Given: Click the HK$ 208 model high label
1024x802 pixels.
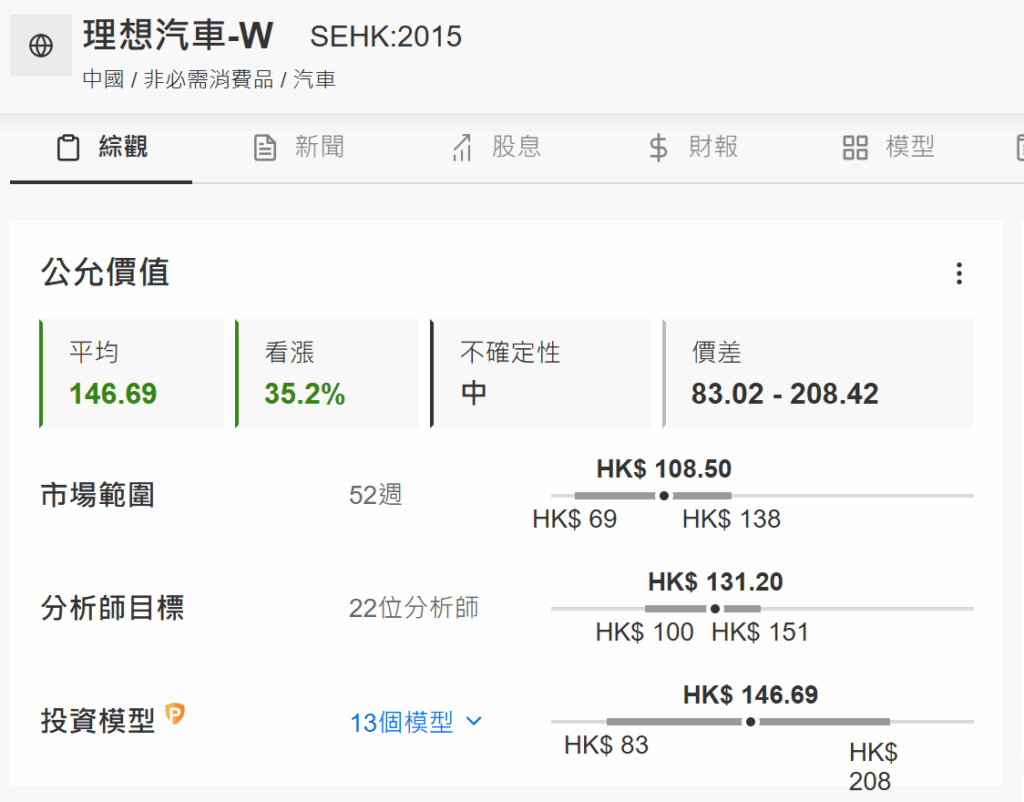Looking at the screenshot, I should [873, 767].
